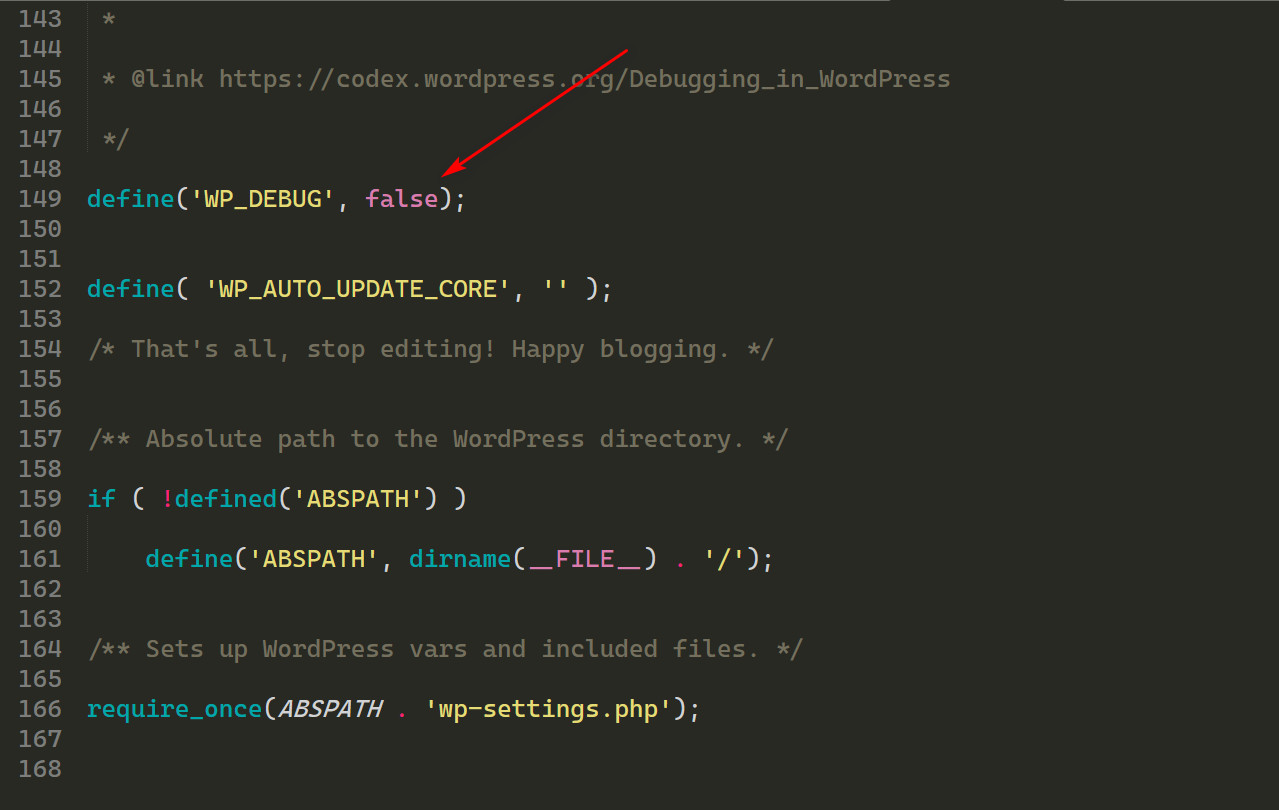Click line number 161 in the gutter
Image resolution: width=1279 pixels, height=810 pixels.
(40, 559)
